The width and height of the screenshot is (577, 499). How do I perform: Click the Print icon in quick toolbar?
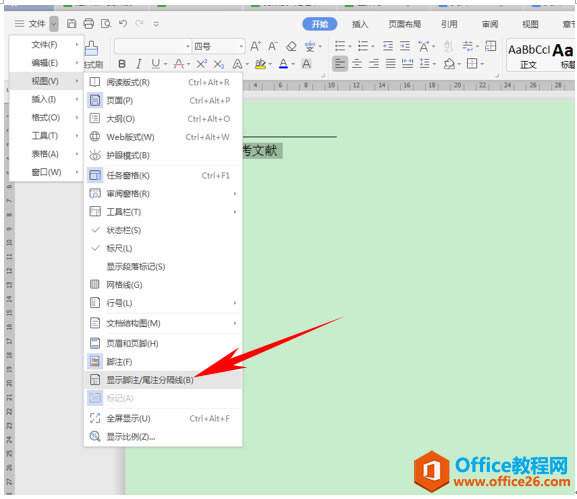88,24
